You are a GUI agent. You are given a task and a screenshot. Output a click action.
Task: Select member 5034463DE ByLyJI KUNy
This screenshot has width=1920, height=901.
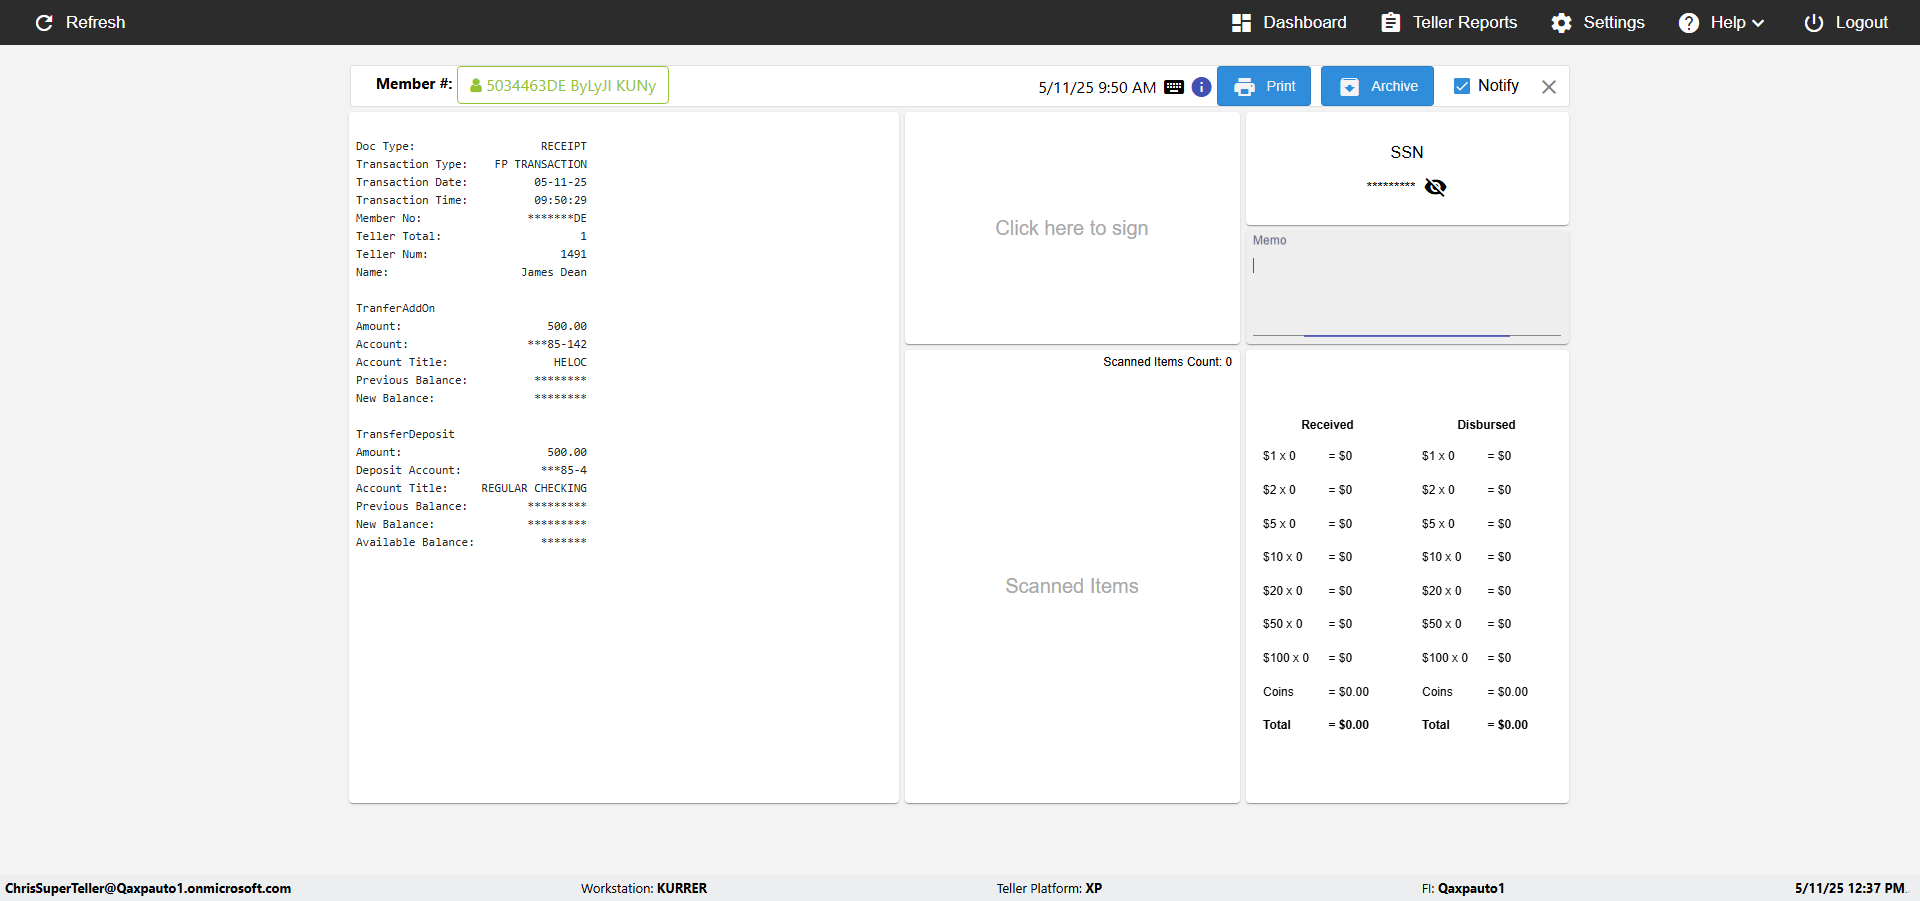[x=563, y=85]
